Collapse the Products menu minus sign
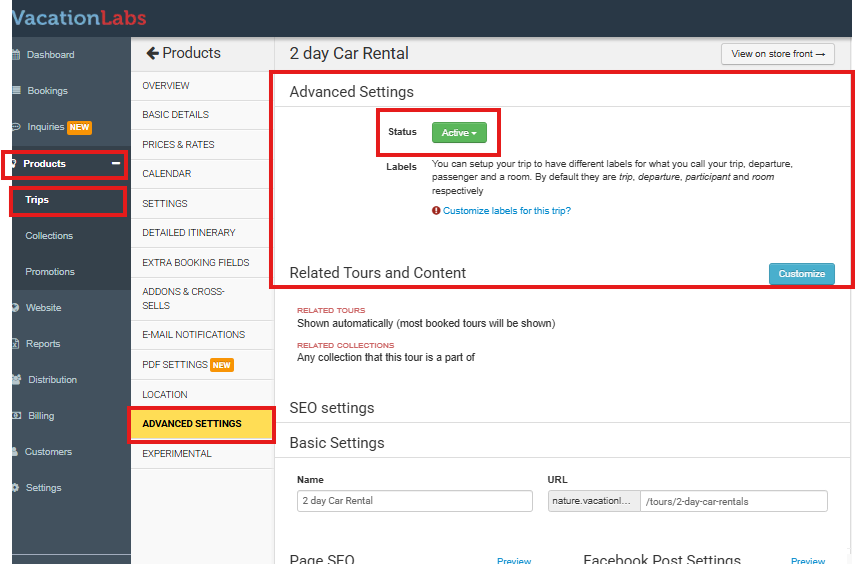Viewport: 855px width, 564px height. click(115, 163)
